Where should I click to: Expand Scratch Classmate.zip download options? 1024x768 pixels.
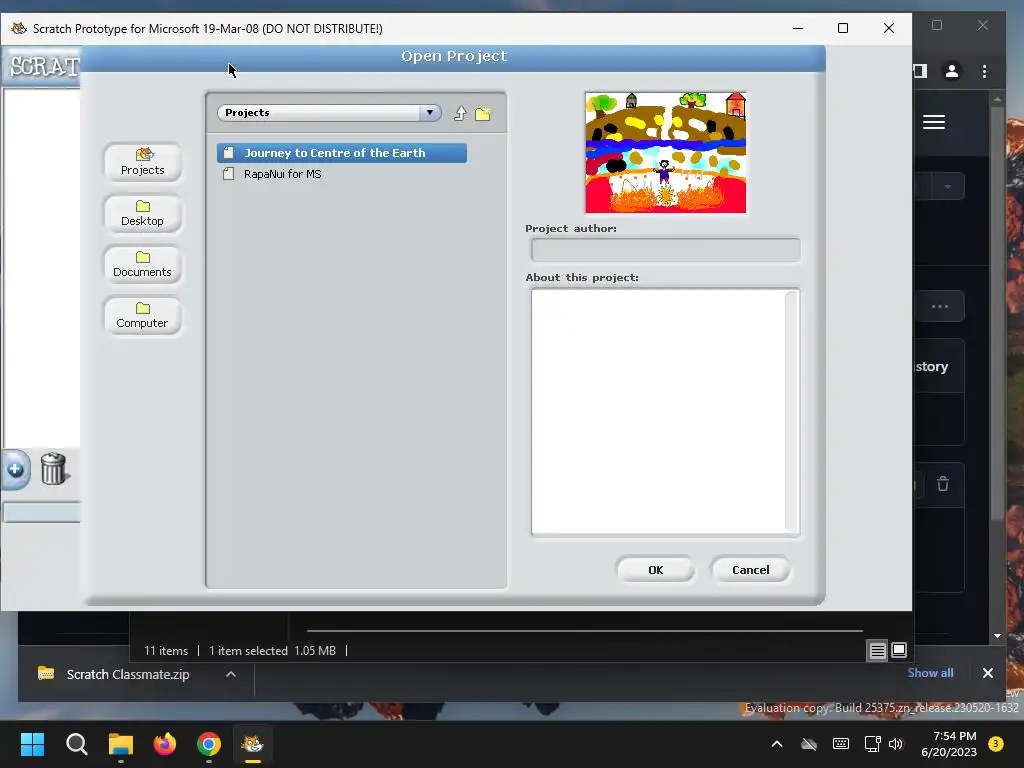[x=231, y=674]
